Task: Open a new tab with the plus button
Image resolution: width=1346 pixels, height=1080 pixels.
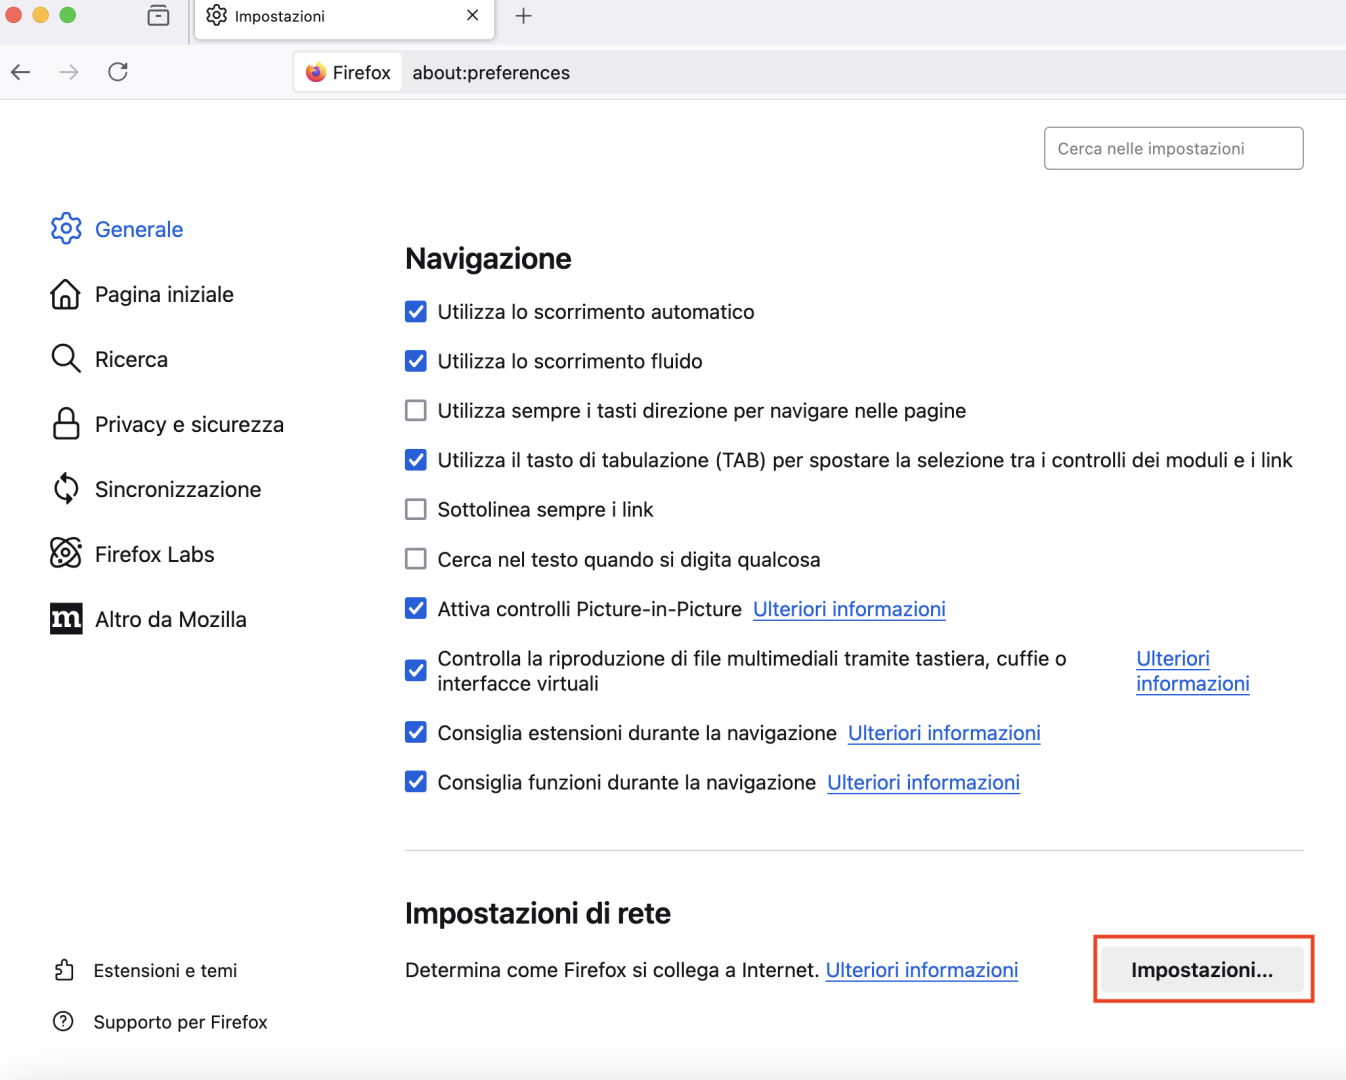Action: (x=523, y=15)
